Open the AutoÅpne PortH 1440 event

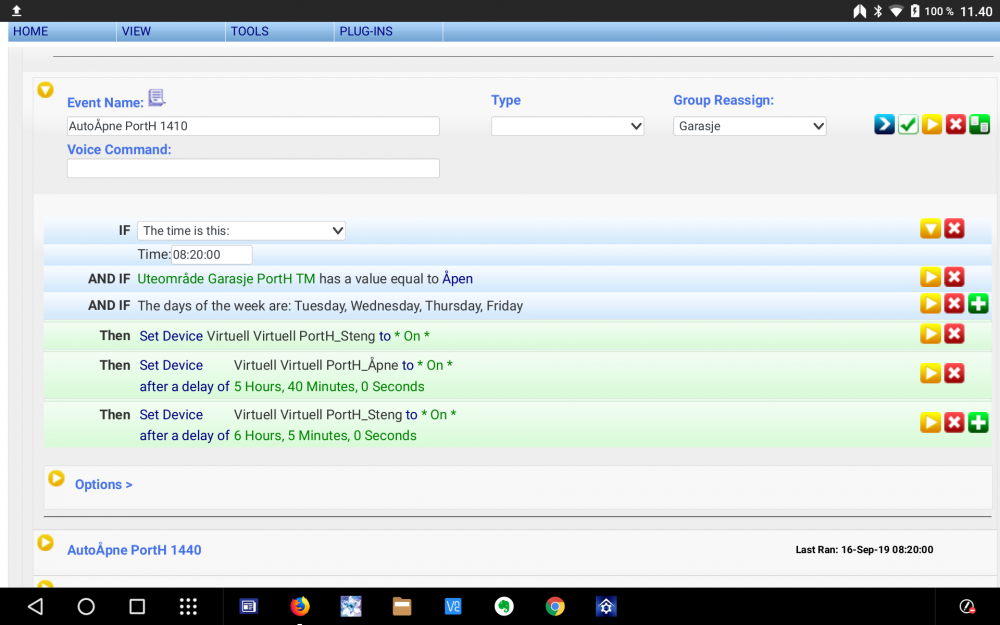tap(134, 550)
